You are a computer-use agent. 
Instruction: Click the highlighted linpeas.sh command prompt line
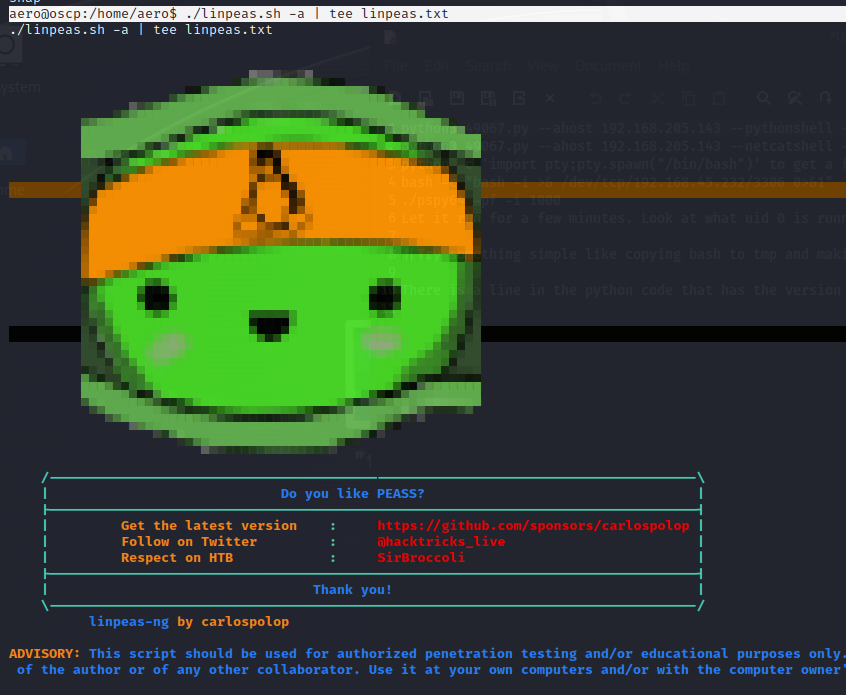pyautogui.click(x=427, y=14)
